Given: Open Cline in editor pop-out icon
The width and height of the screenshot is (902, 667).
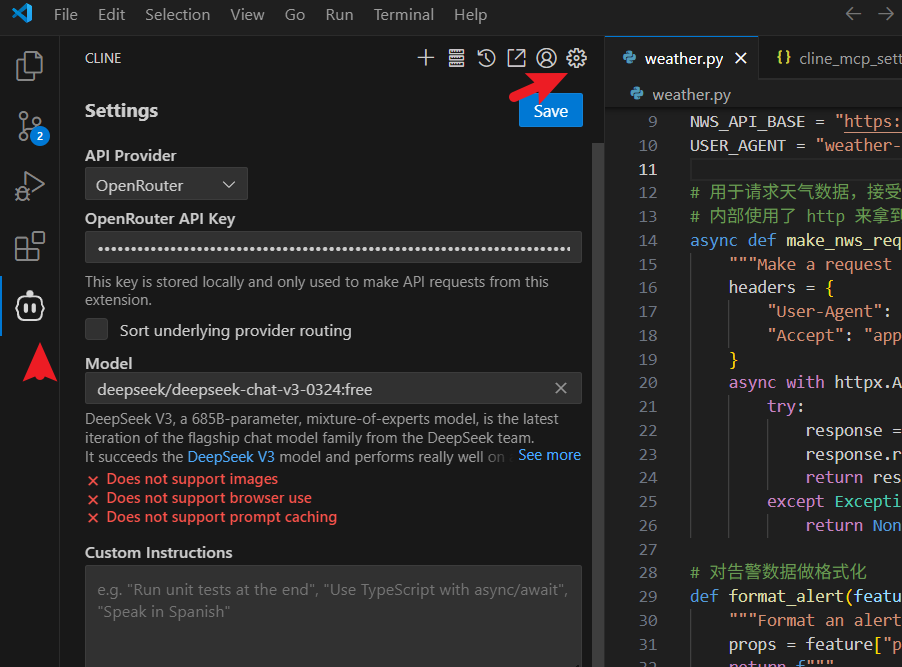Looking at the screenshot, I should [x=516, y=58].
